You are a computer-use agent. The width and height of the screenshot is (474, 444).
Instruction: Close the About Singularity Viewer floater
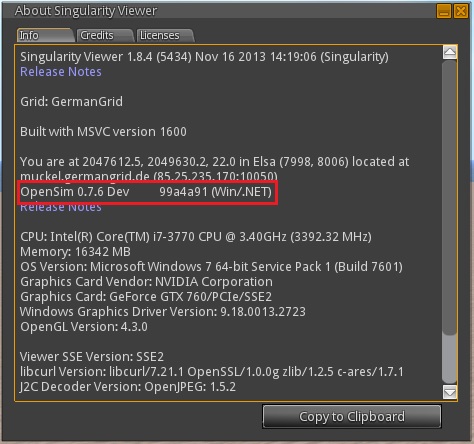click(x=461, y=11)
